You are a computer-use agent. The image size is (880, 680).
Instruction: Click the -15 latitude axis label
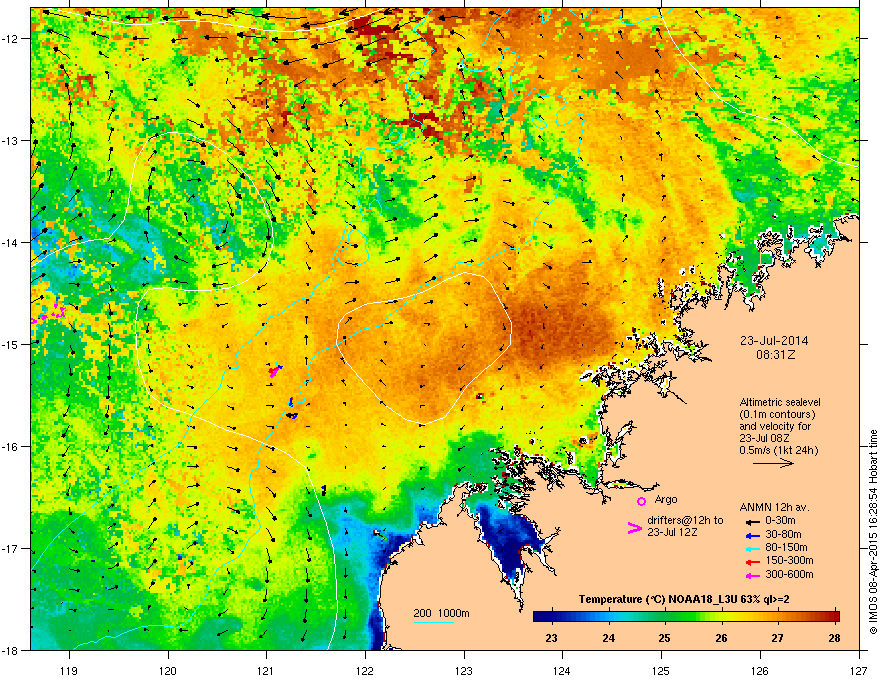pyautogui.click(x=10, y=344)
